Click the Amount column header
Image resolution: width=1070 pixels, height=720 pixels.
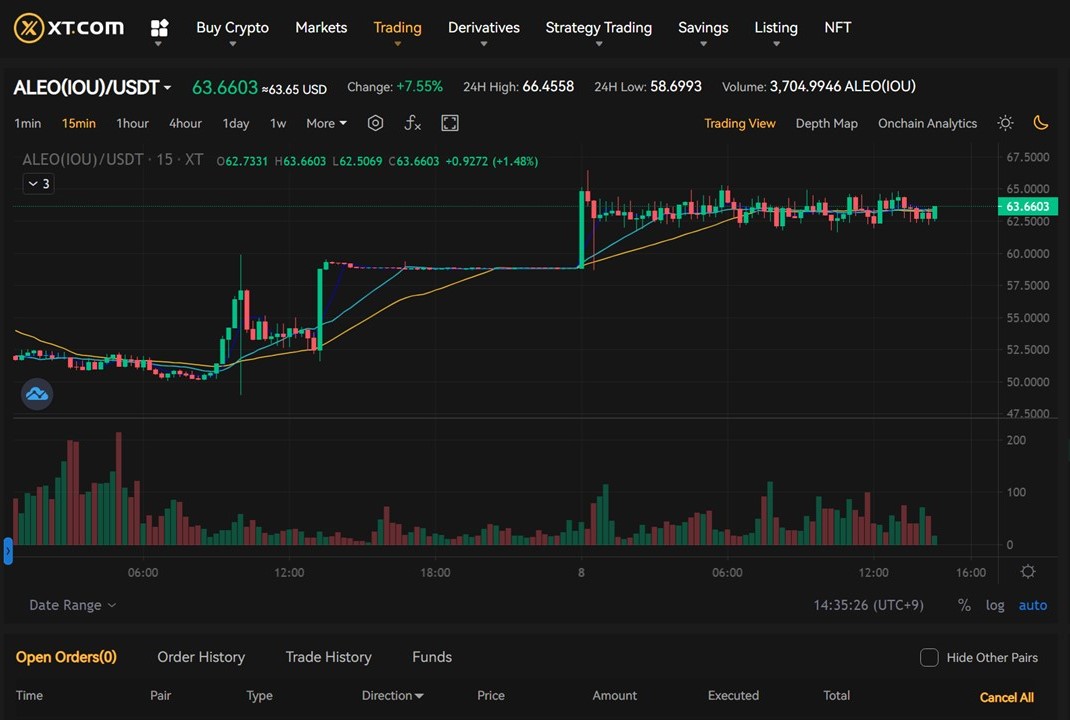coord(614,695)
